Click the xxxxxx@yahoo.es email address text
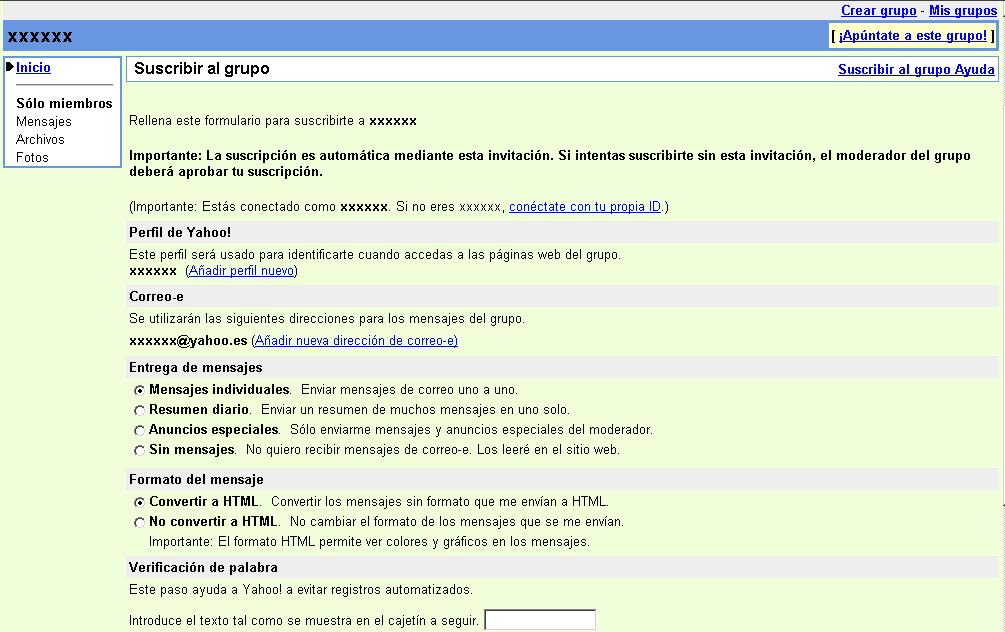This screenshot has width=1005, height=632. [x=188, y=340]
